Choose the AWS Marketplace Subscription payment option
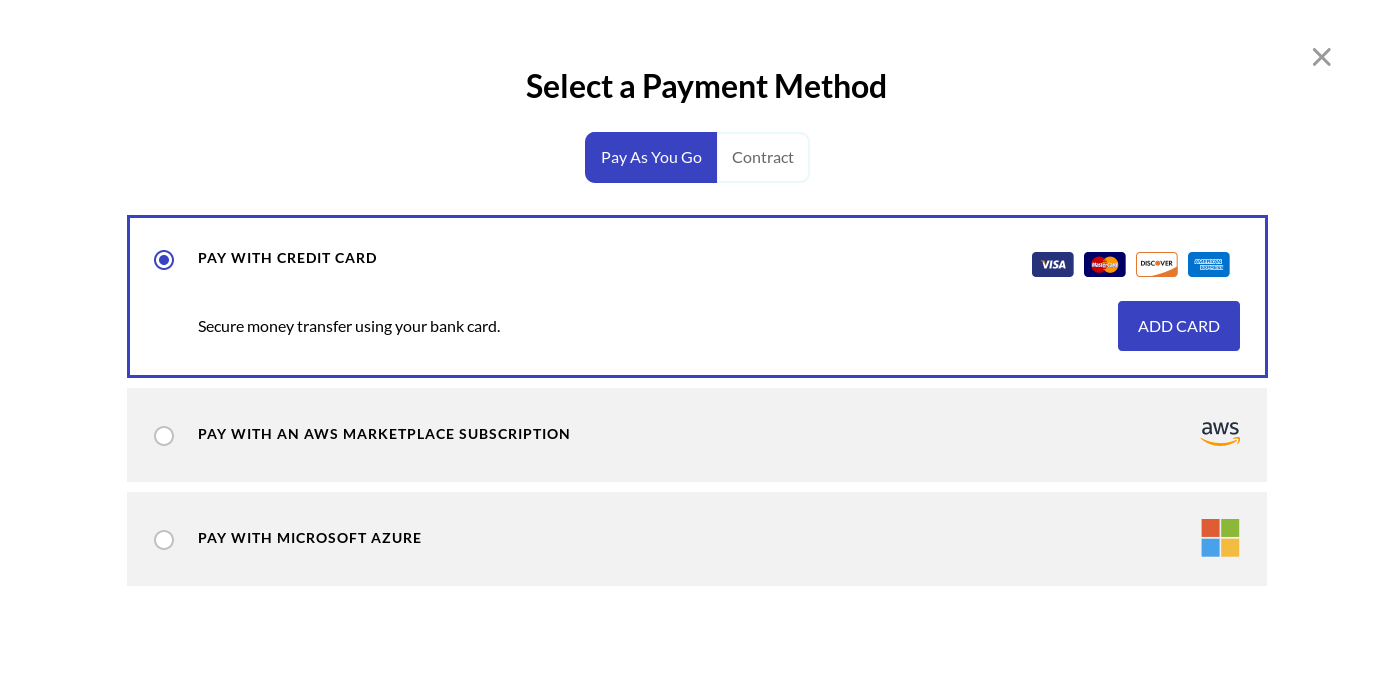Screen dimensions: 1394x688 164,436
